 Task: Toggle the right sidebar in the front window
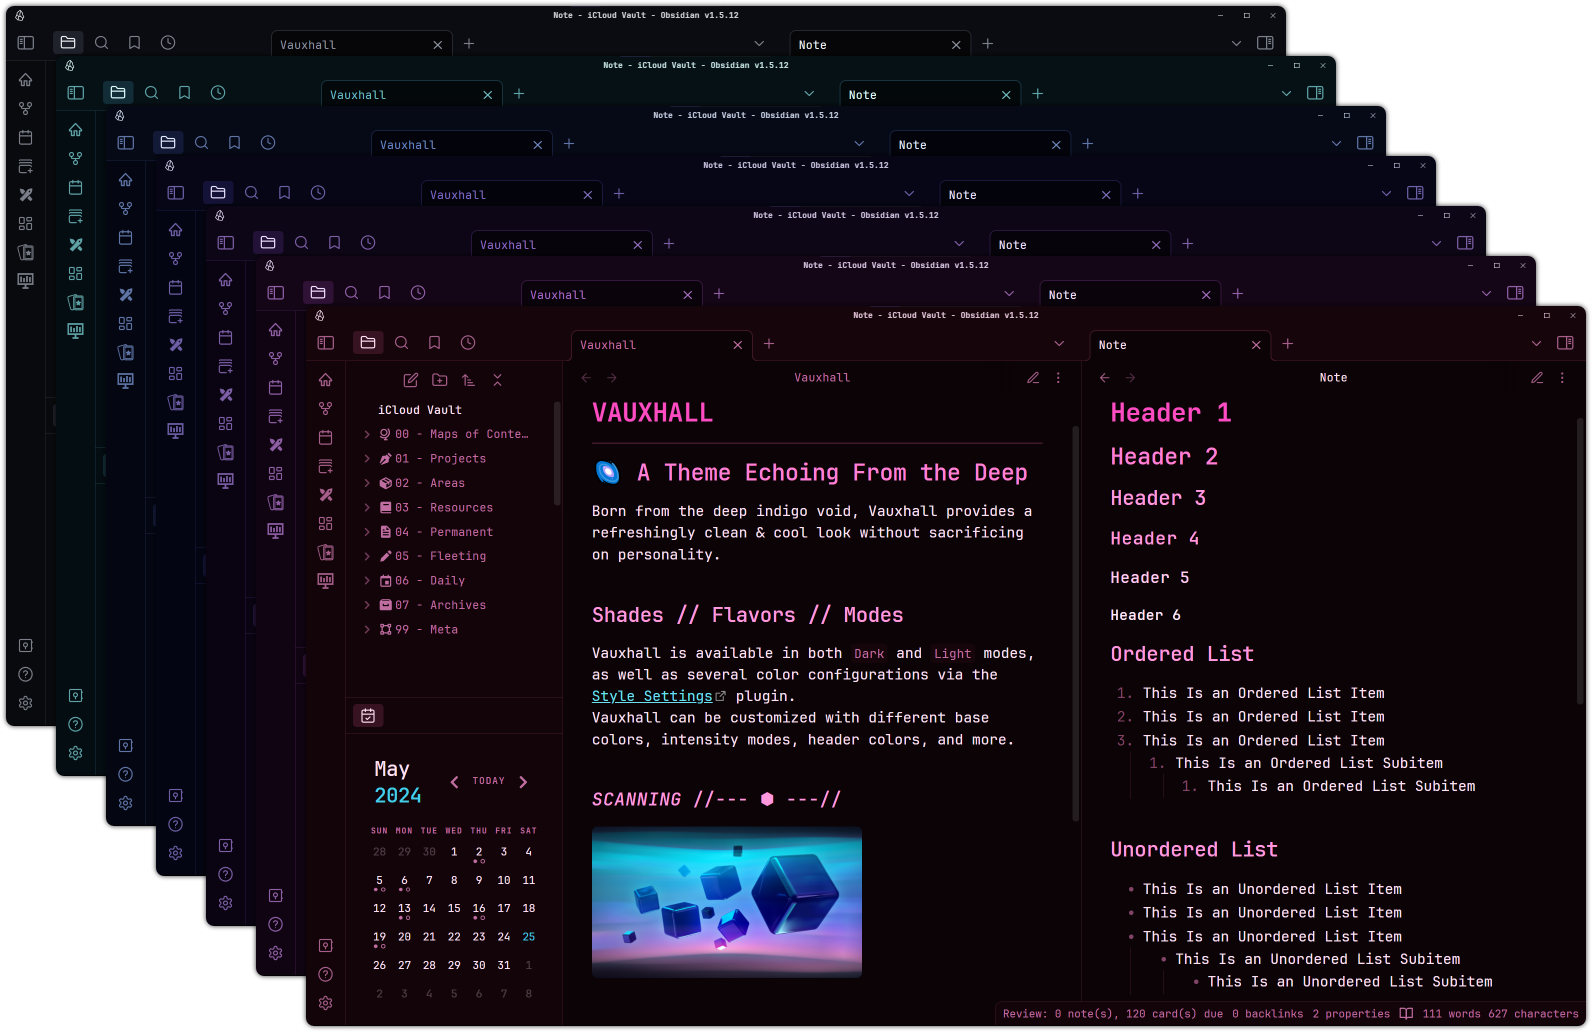click(x=1566, y=343)
